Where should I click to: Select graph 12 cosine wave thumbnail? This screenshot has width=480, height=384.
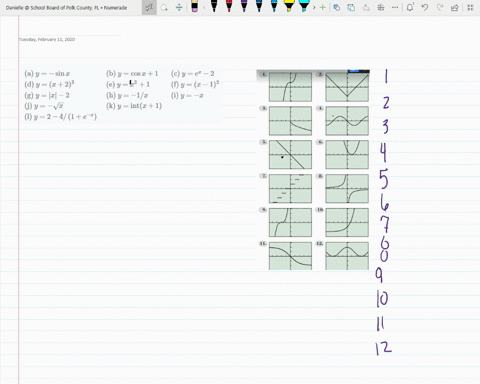pyautogui.click(x=347, y=256)
